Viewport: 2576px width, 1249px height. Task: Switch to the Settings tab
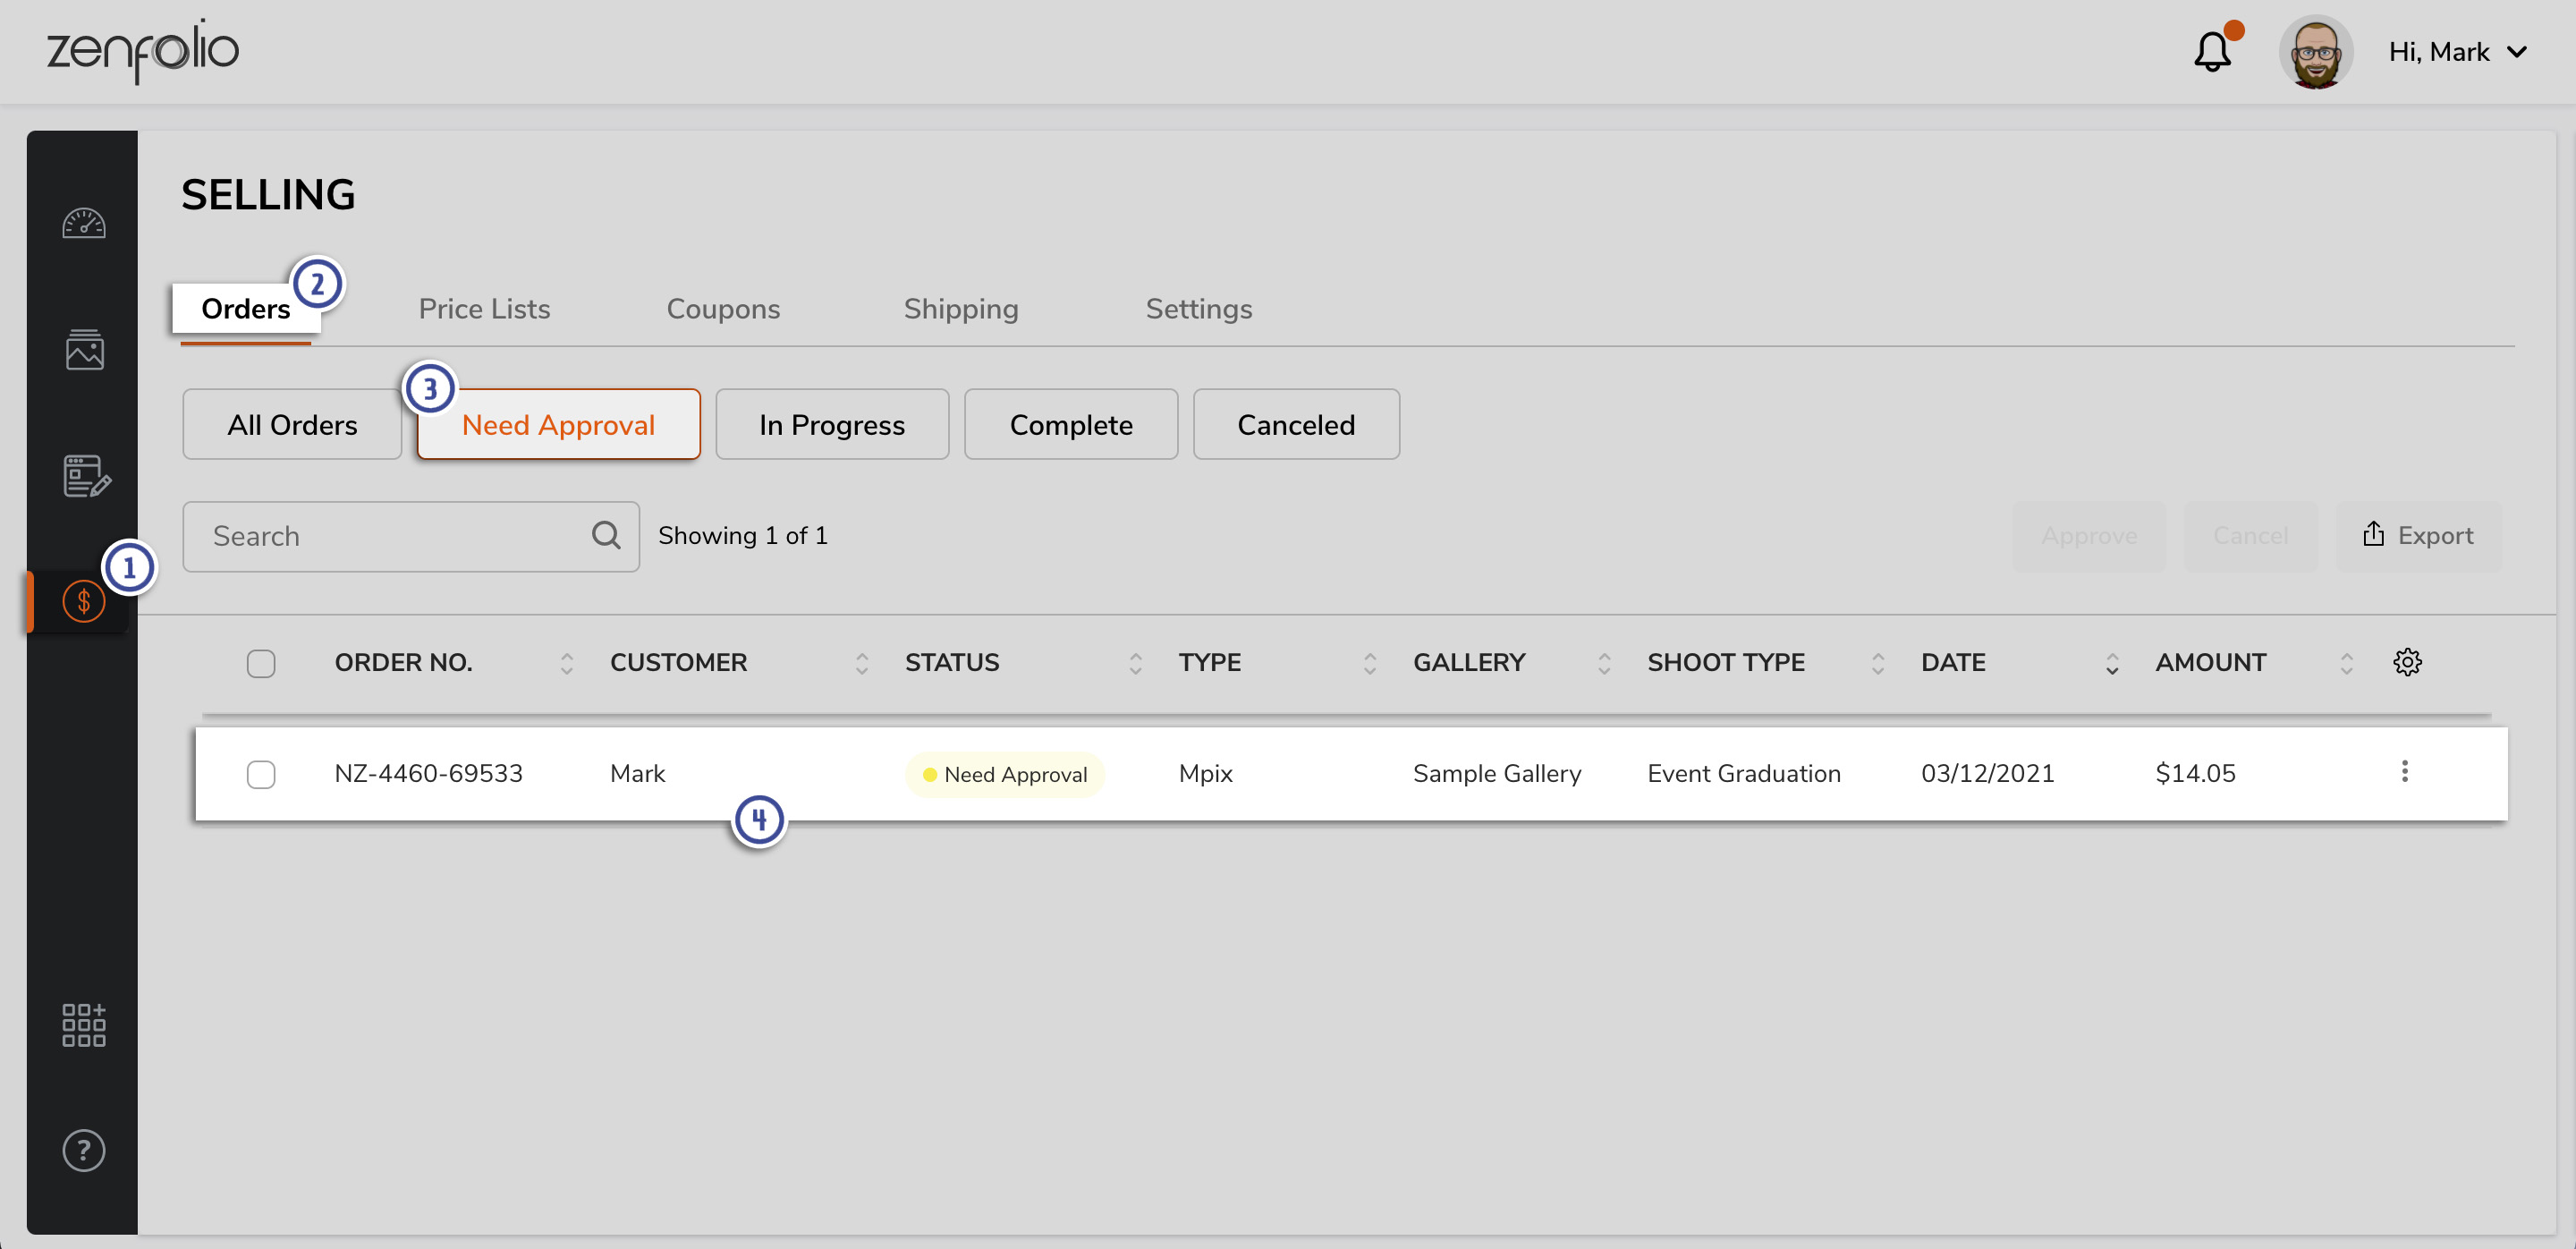[x=1199, y=309]
